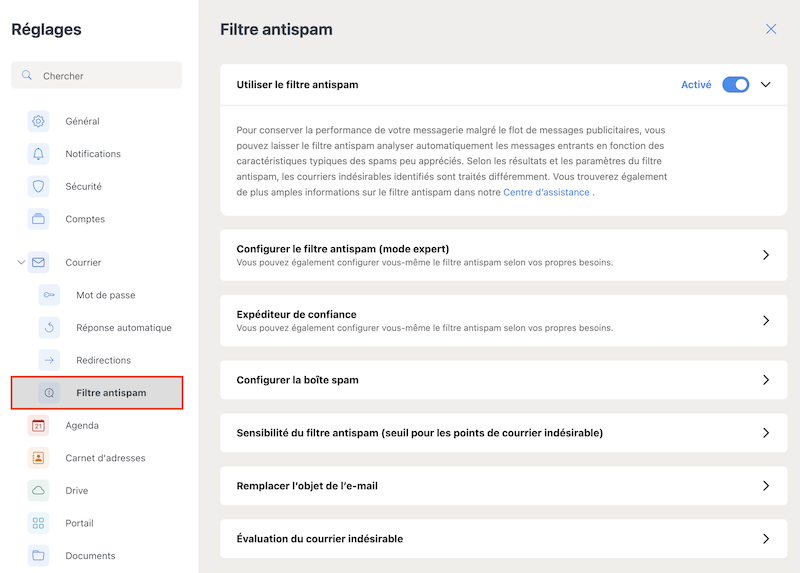Click the Notifications bell icon
The image size is (800, 573).
(x=38, y=154)
